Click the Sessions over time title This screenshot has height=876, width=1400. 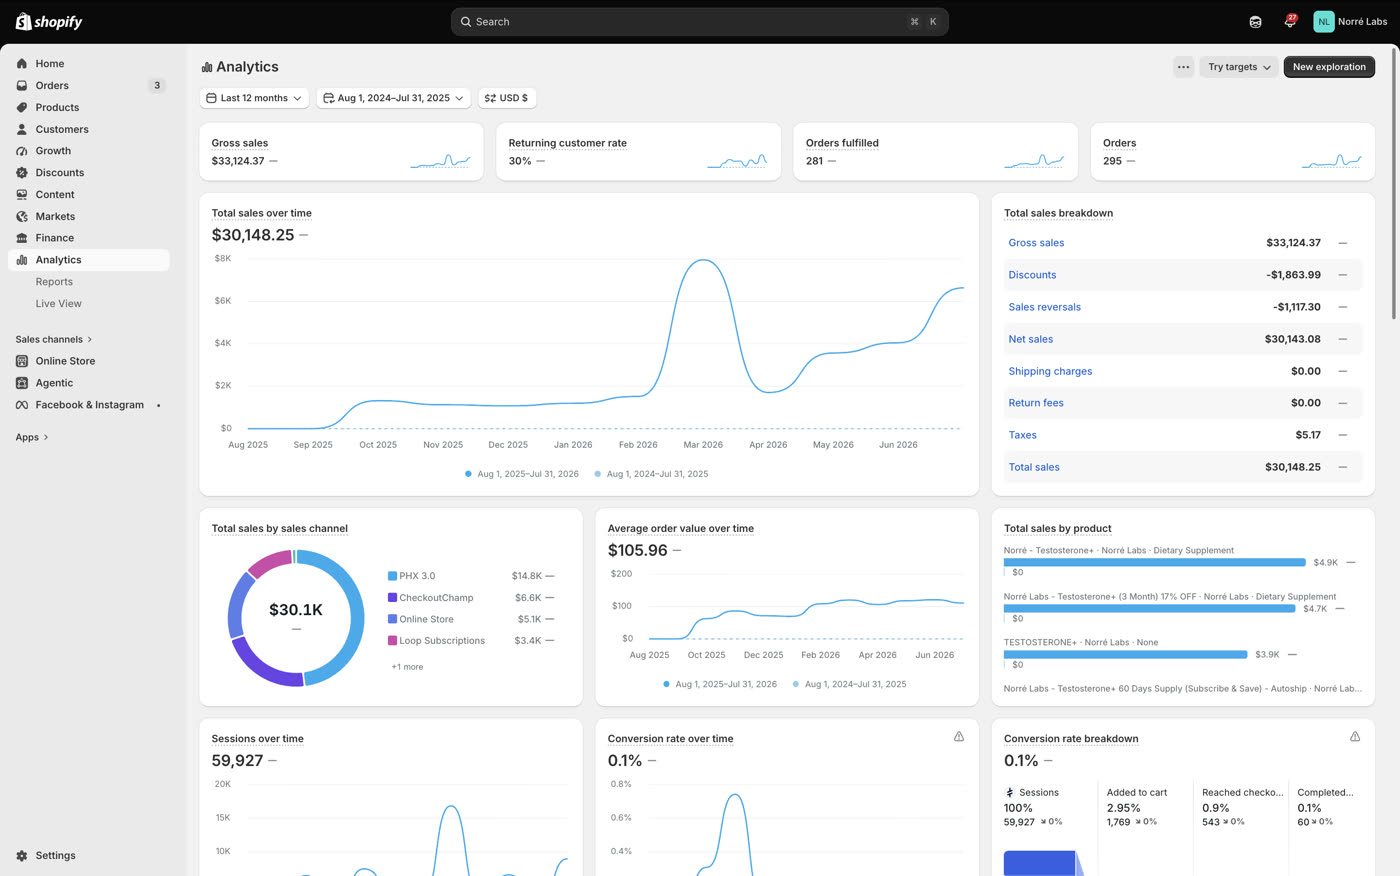tap(257, 739)
